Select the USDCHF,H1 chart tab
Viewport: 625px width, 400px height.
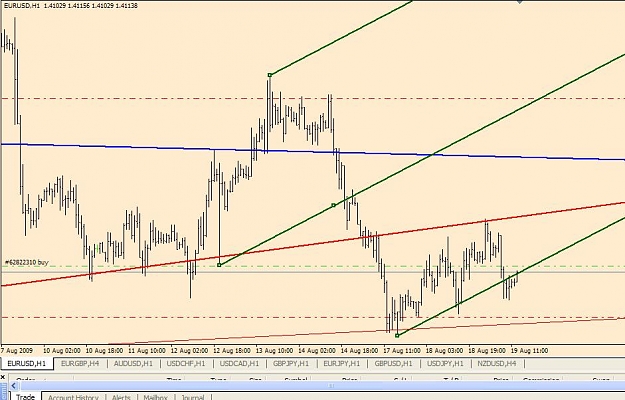[186, 363]
